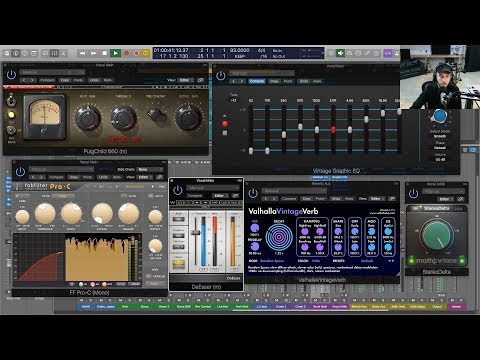Click Copy in the ValhallaVintageVerb header

[x=307, y=198]
